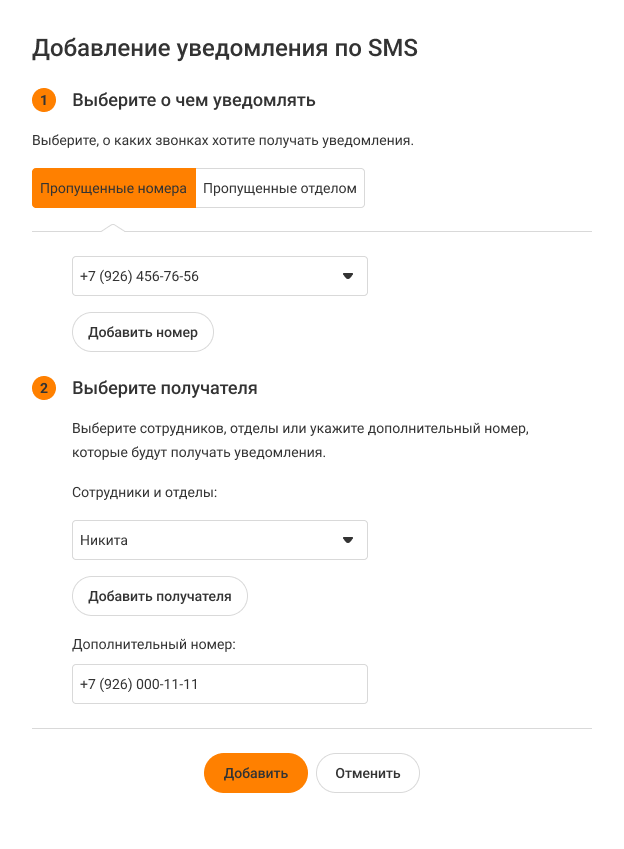Click the arrow icon in the Никита selector

[348, 540]
